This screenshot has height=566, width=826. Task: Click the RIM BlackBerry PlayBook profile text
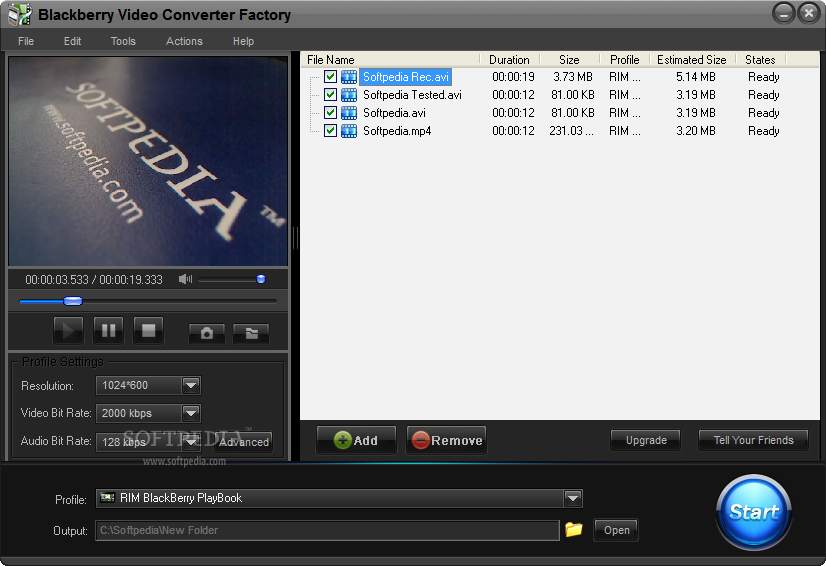181,497
